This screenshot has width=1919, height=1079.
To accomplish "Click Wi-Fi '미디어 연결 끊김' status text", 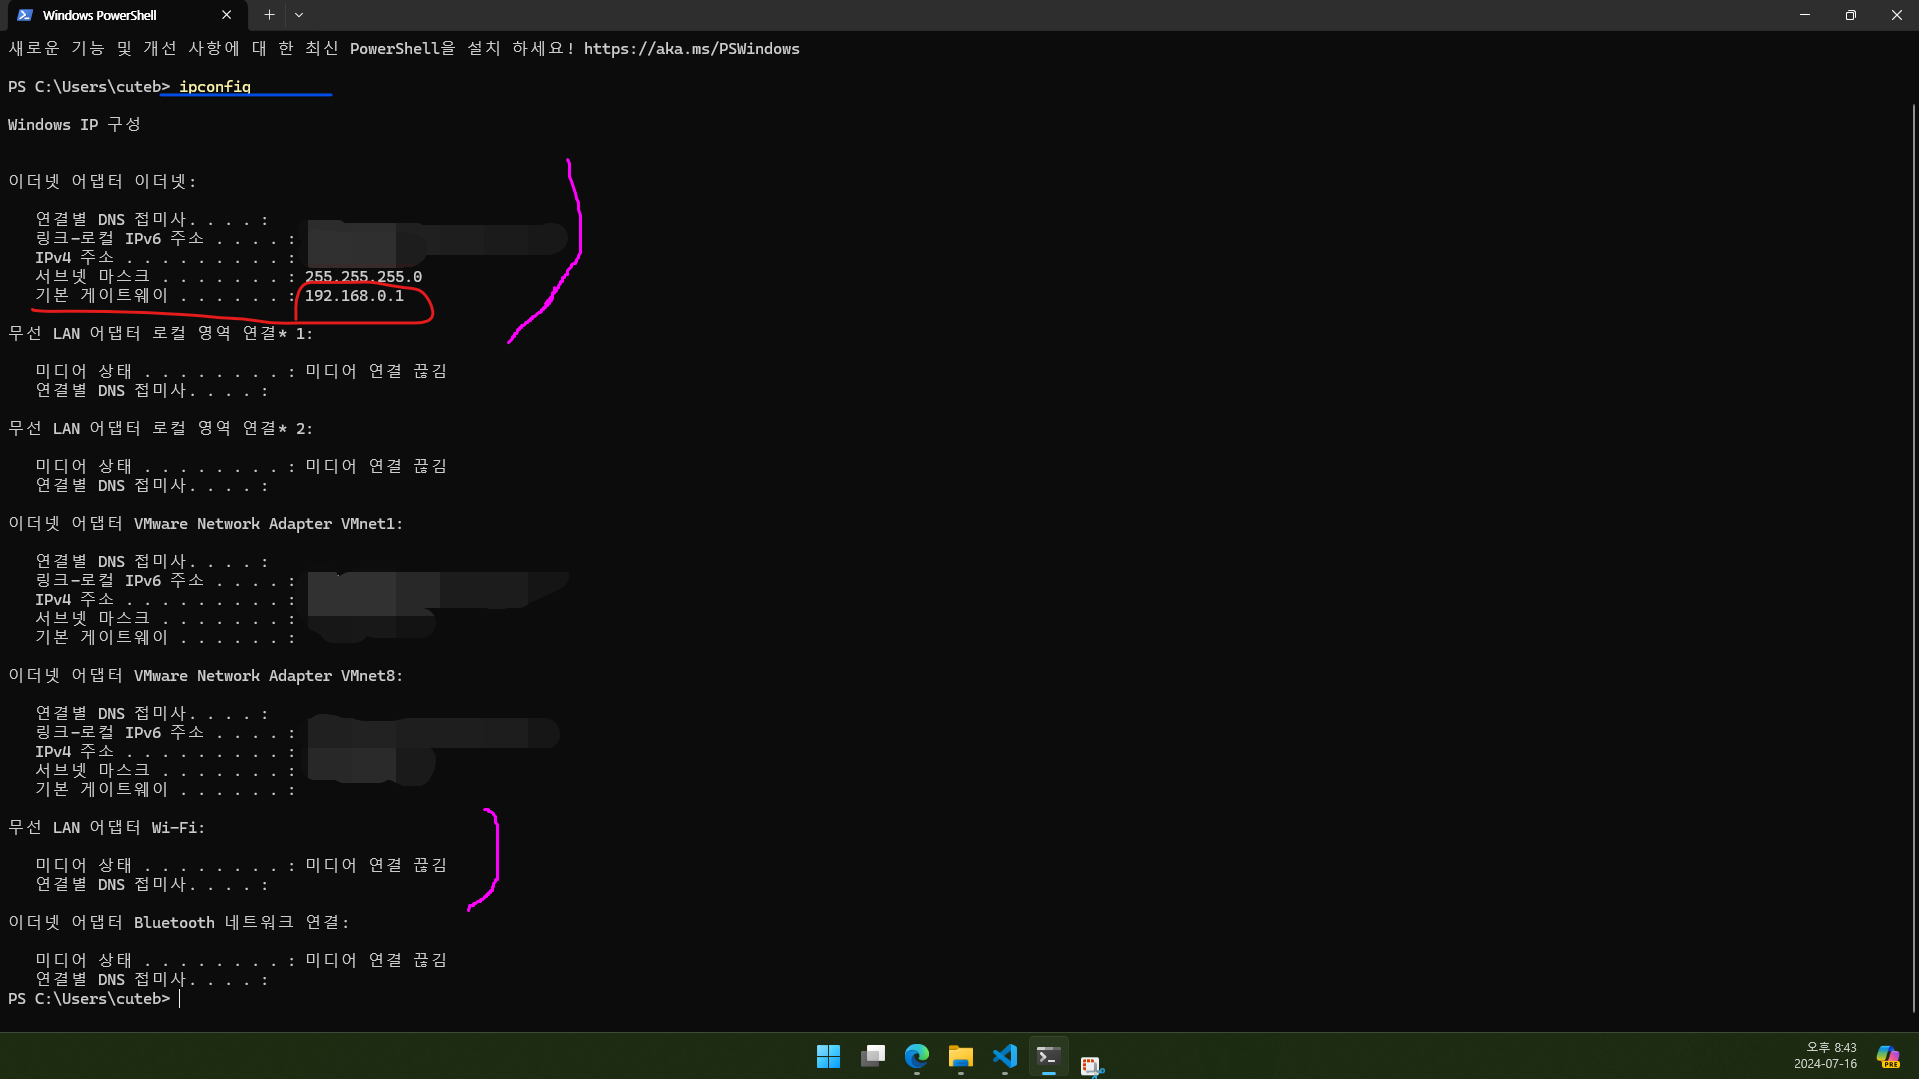I will click(x=376, y=866).
